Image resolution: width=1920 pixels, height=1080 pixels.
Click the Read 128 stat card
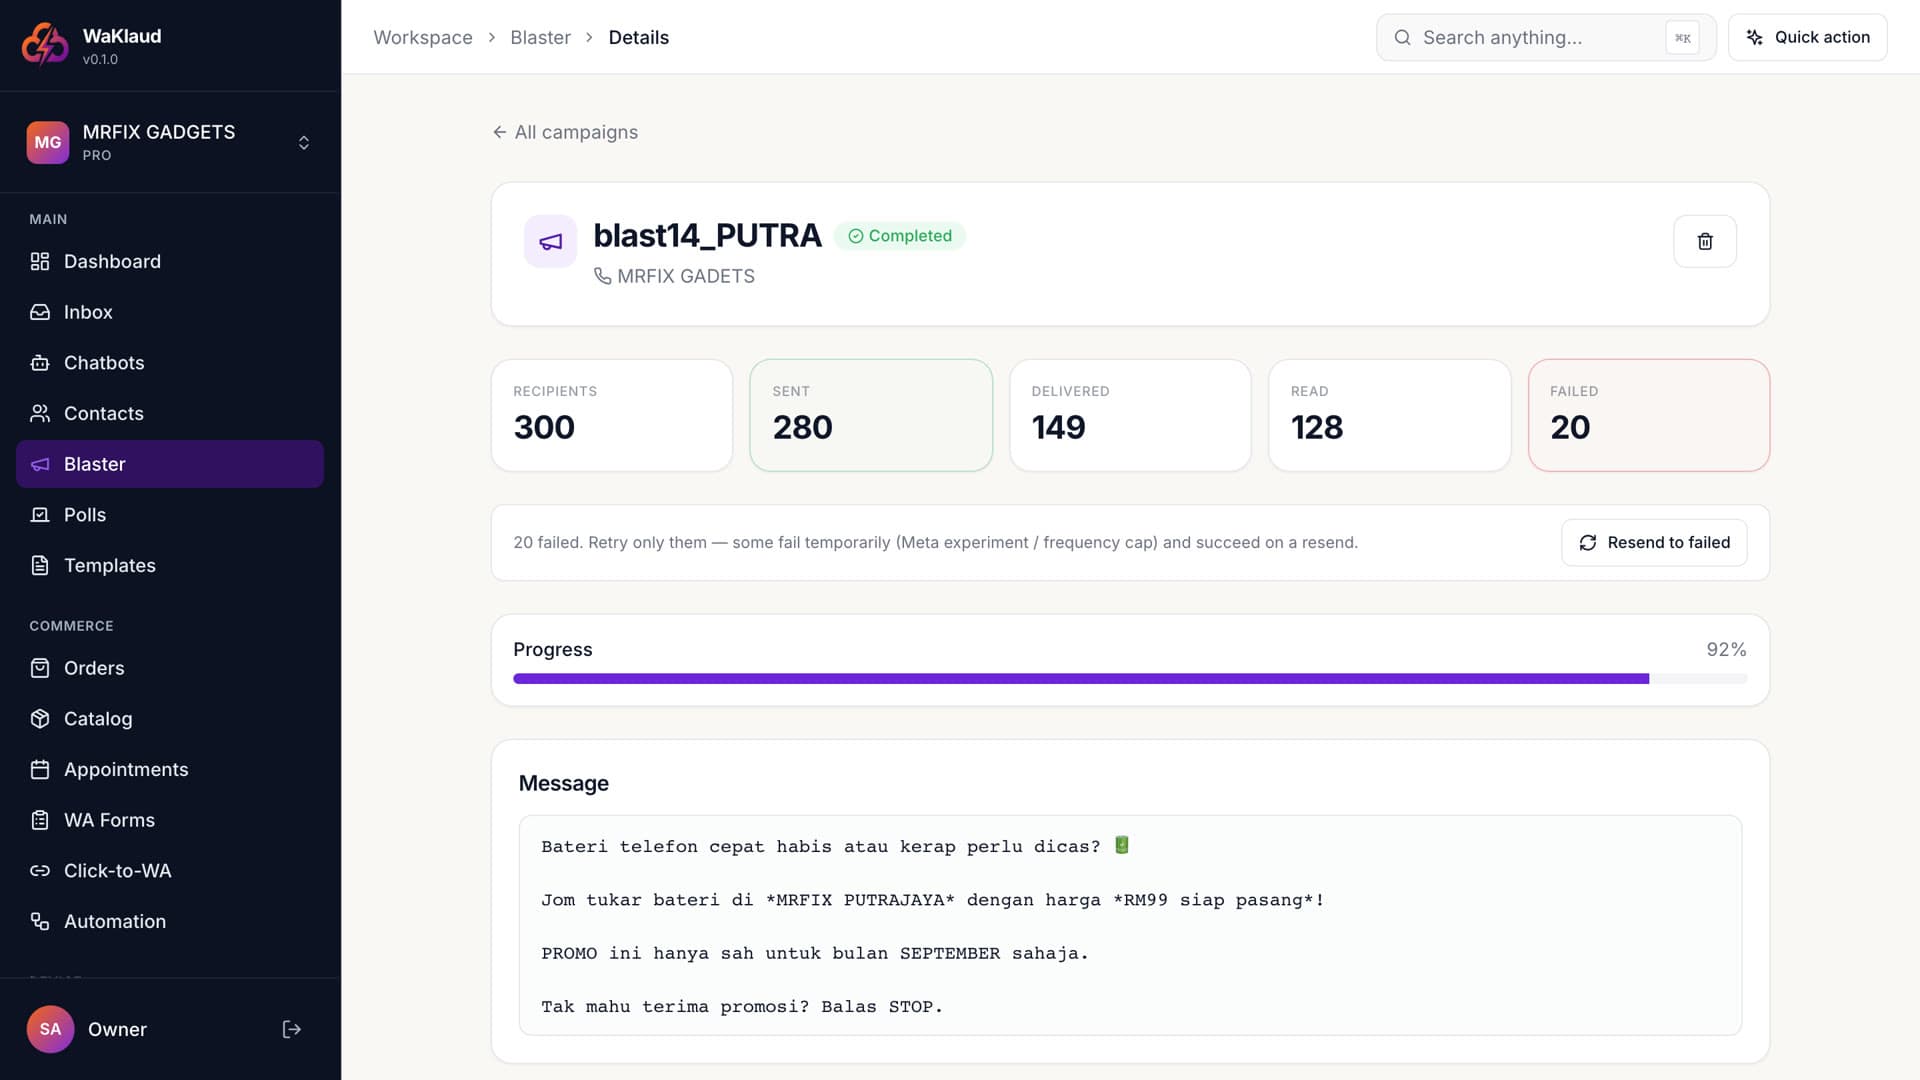tap(1390, 415)
